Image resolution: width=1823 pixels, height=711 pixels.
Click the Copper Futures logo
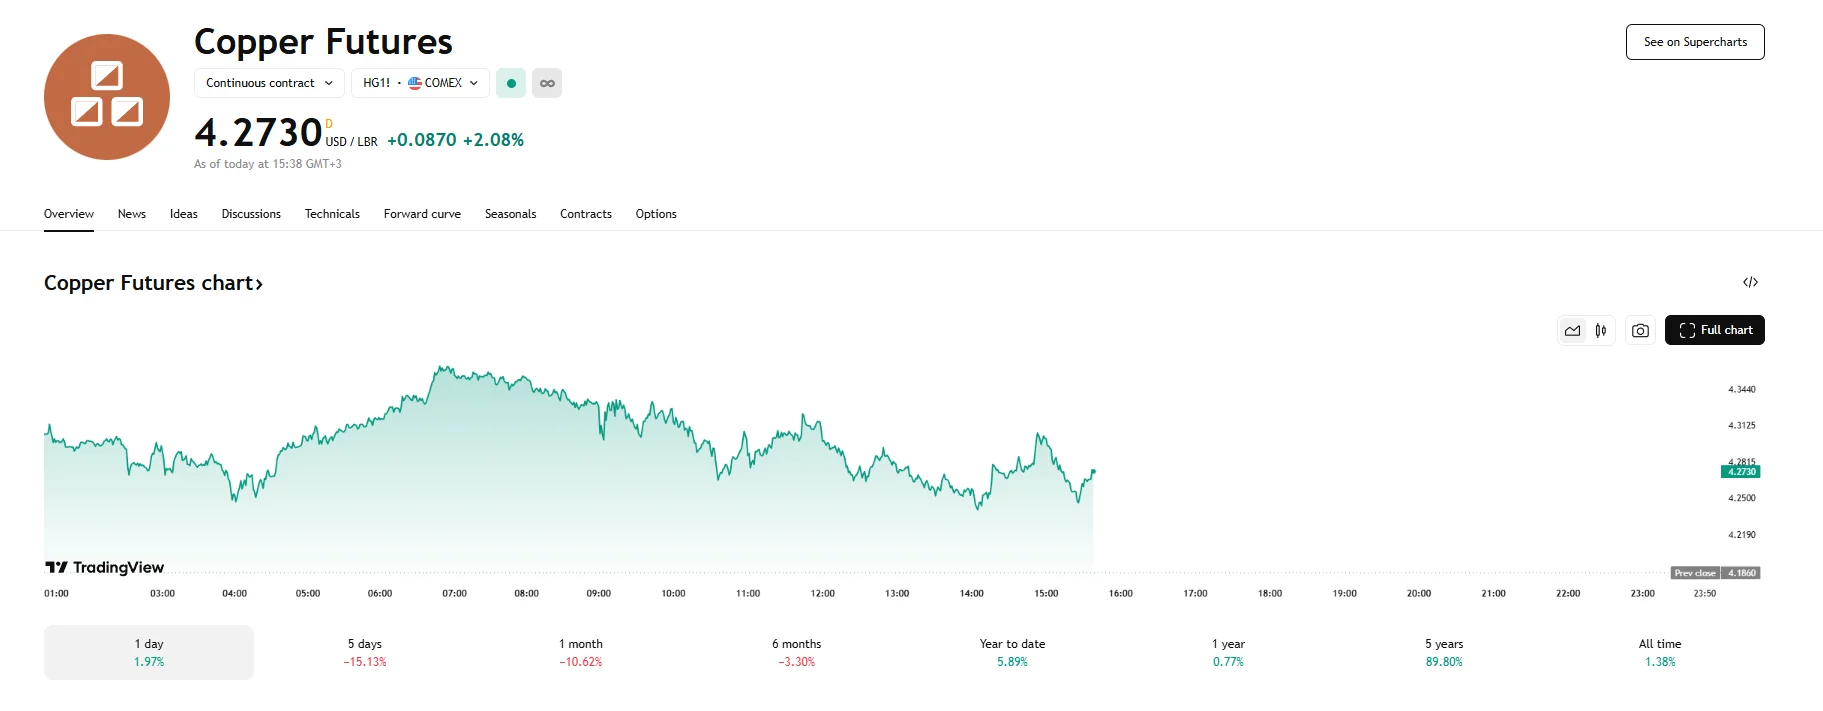click(x=107, y=97)
